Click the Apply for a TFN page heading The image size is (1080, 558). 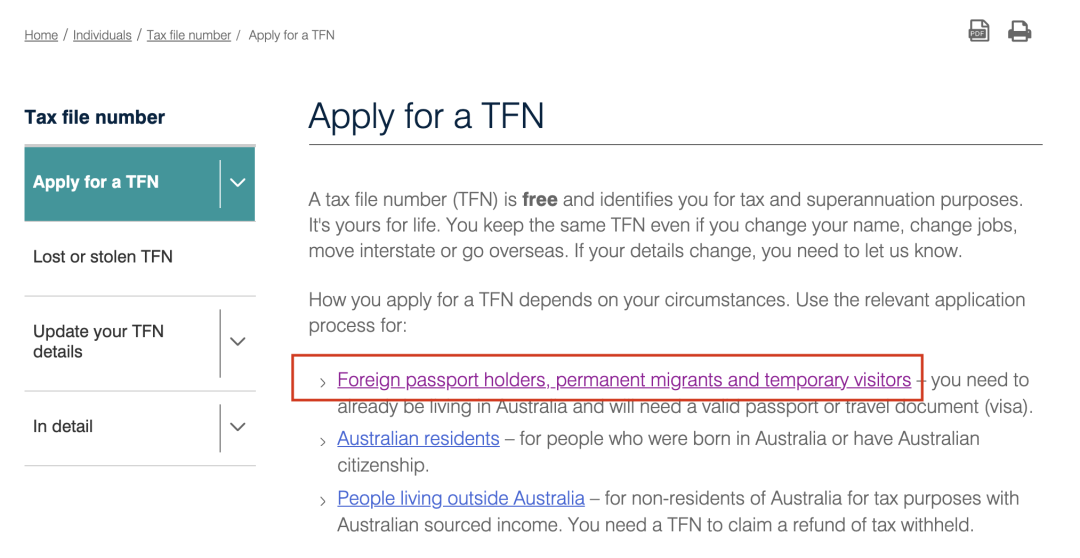point(426,116)
